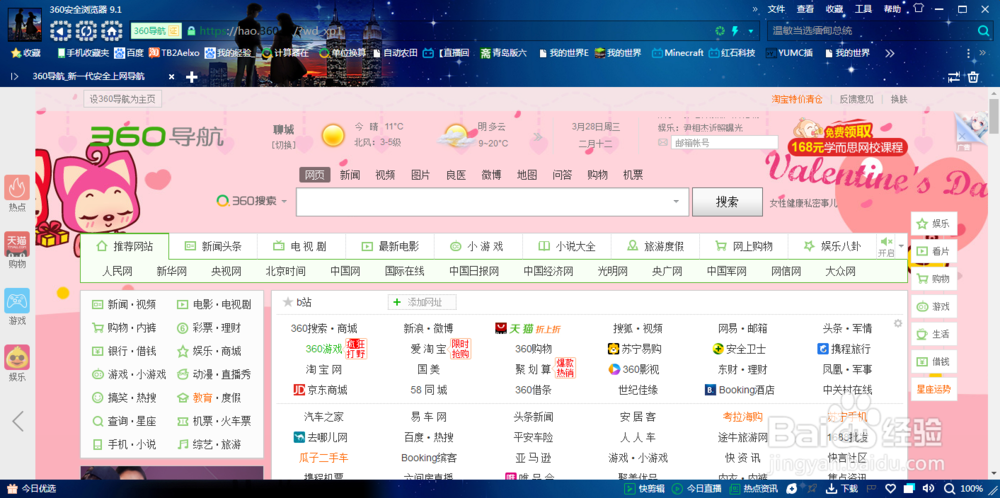Expand weather forecast double arrow
This screenshot has width=1000, height=498.
pos(538,136)
